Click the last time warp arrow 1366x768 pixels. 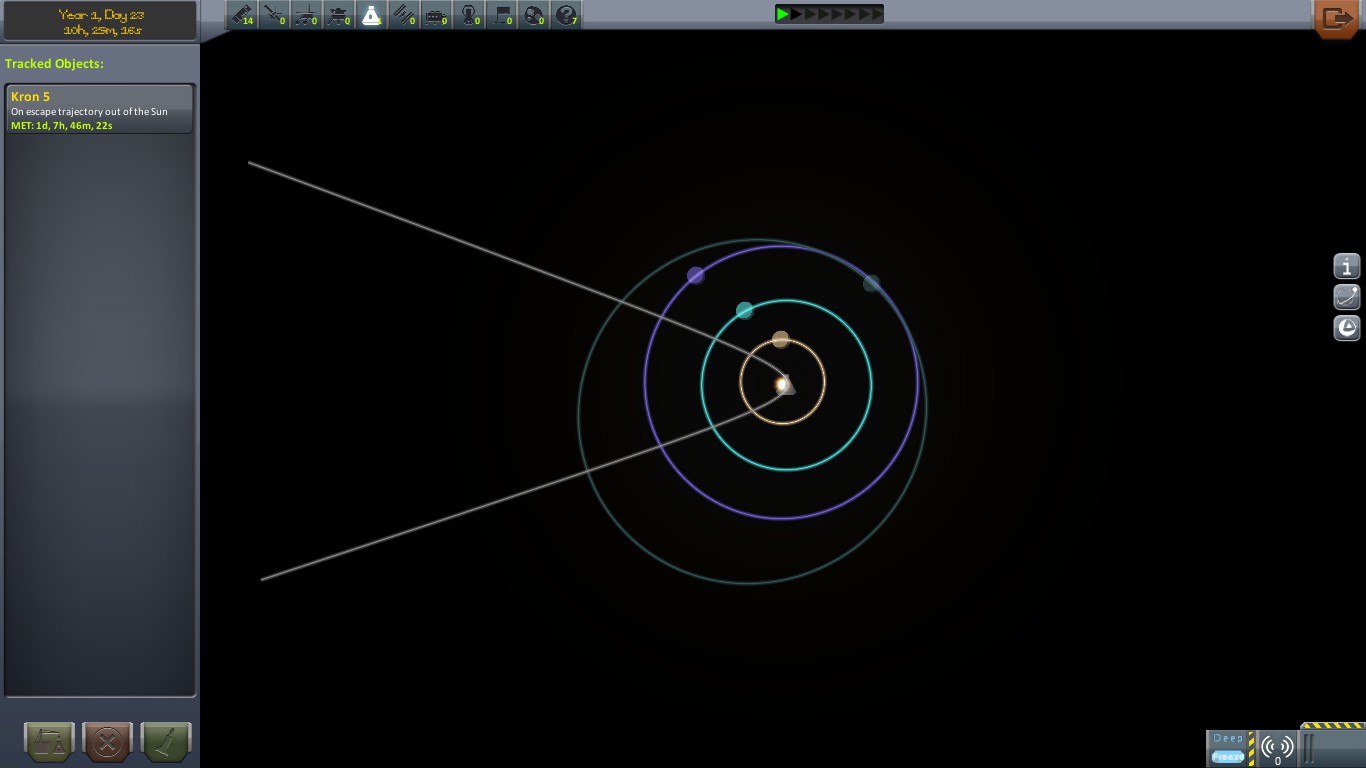coord(876,14)
